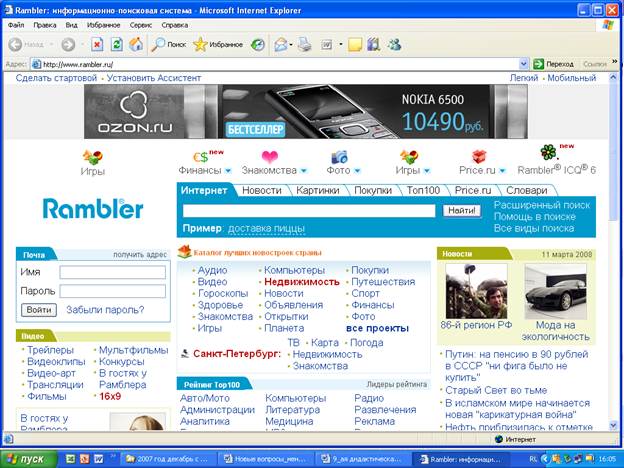Open the History (журнал) icon

tap(258, 45)
